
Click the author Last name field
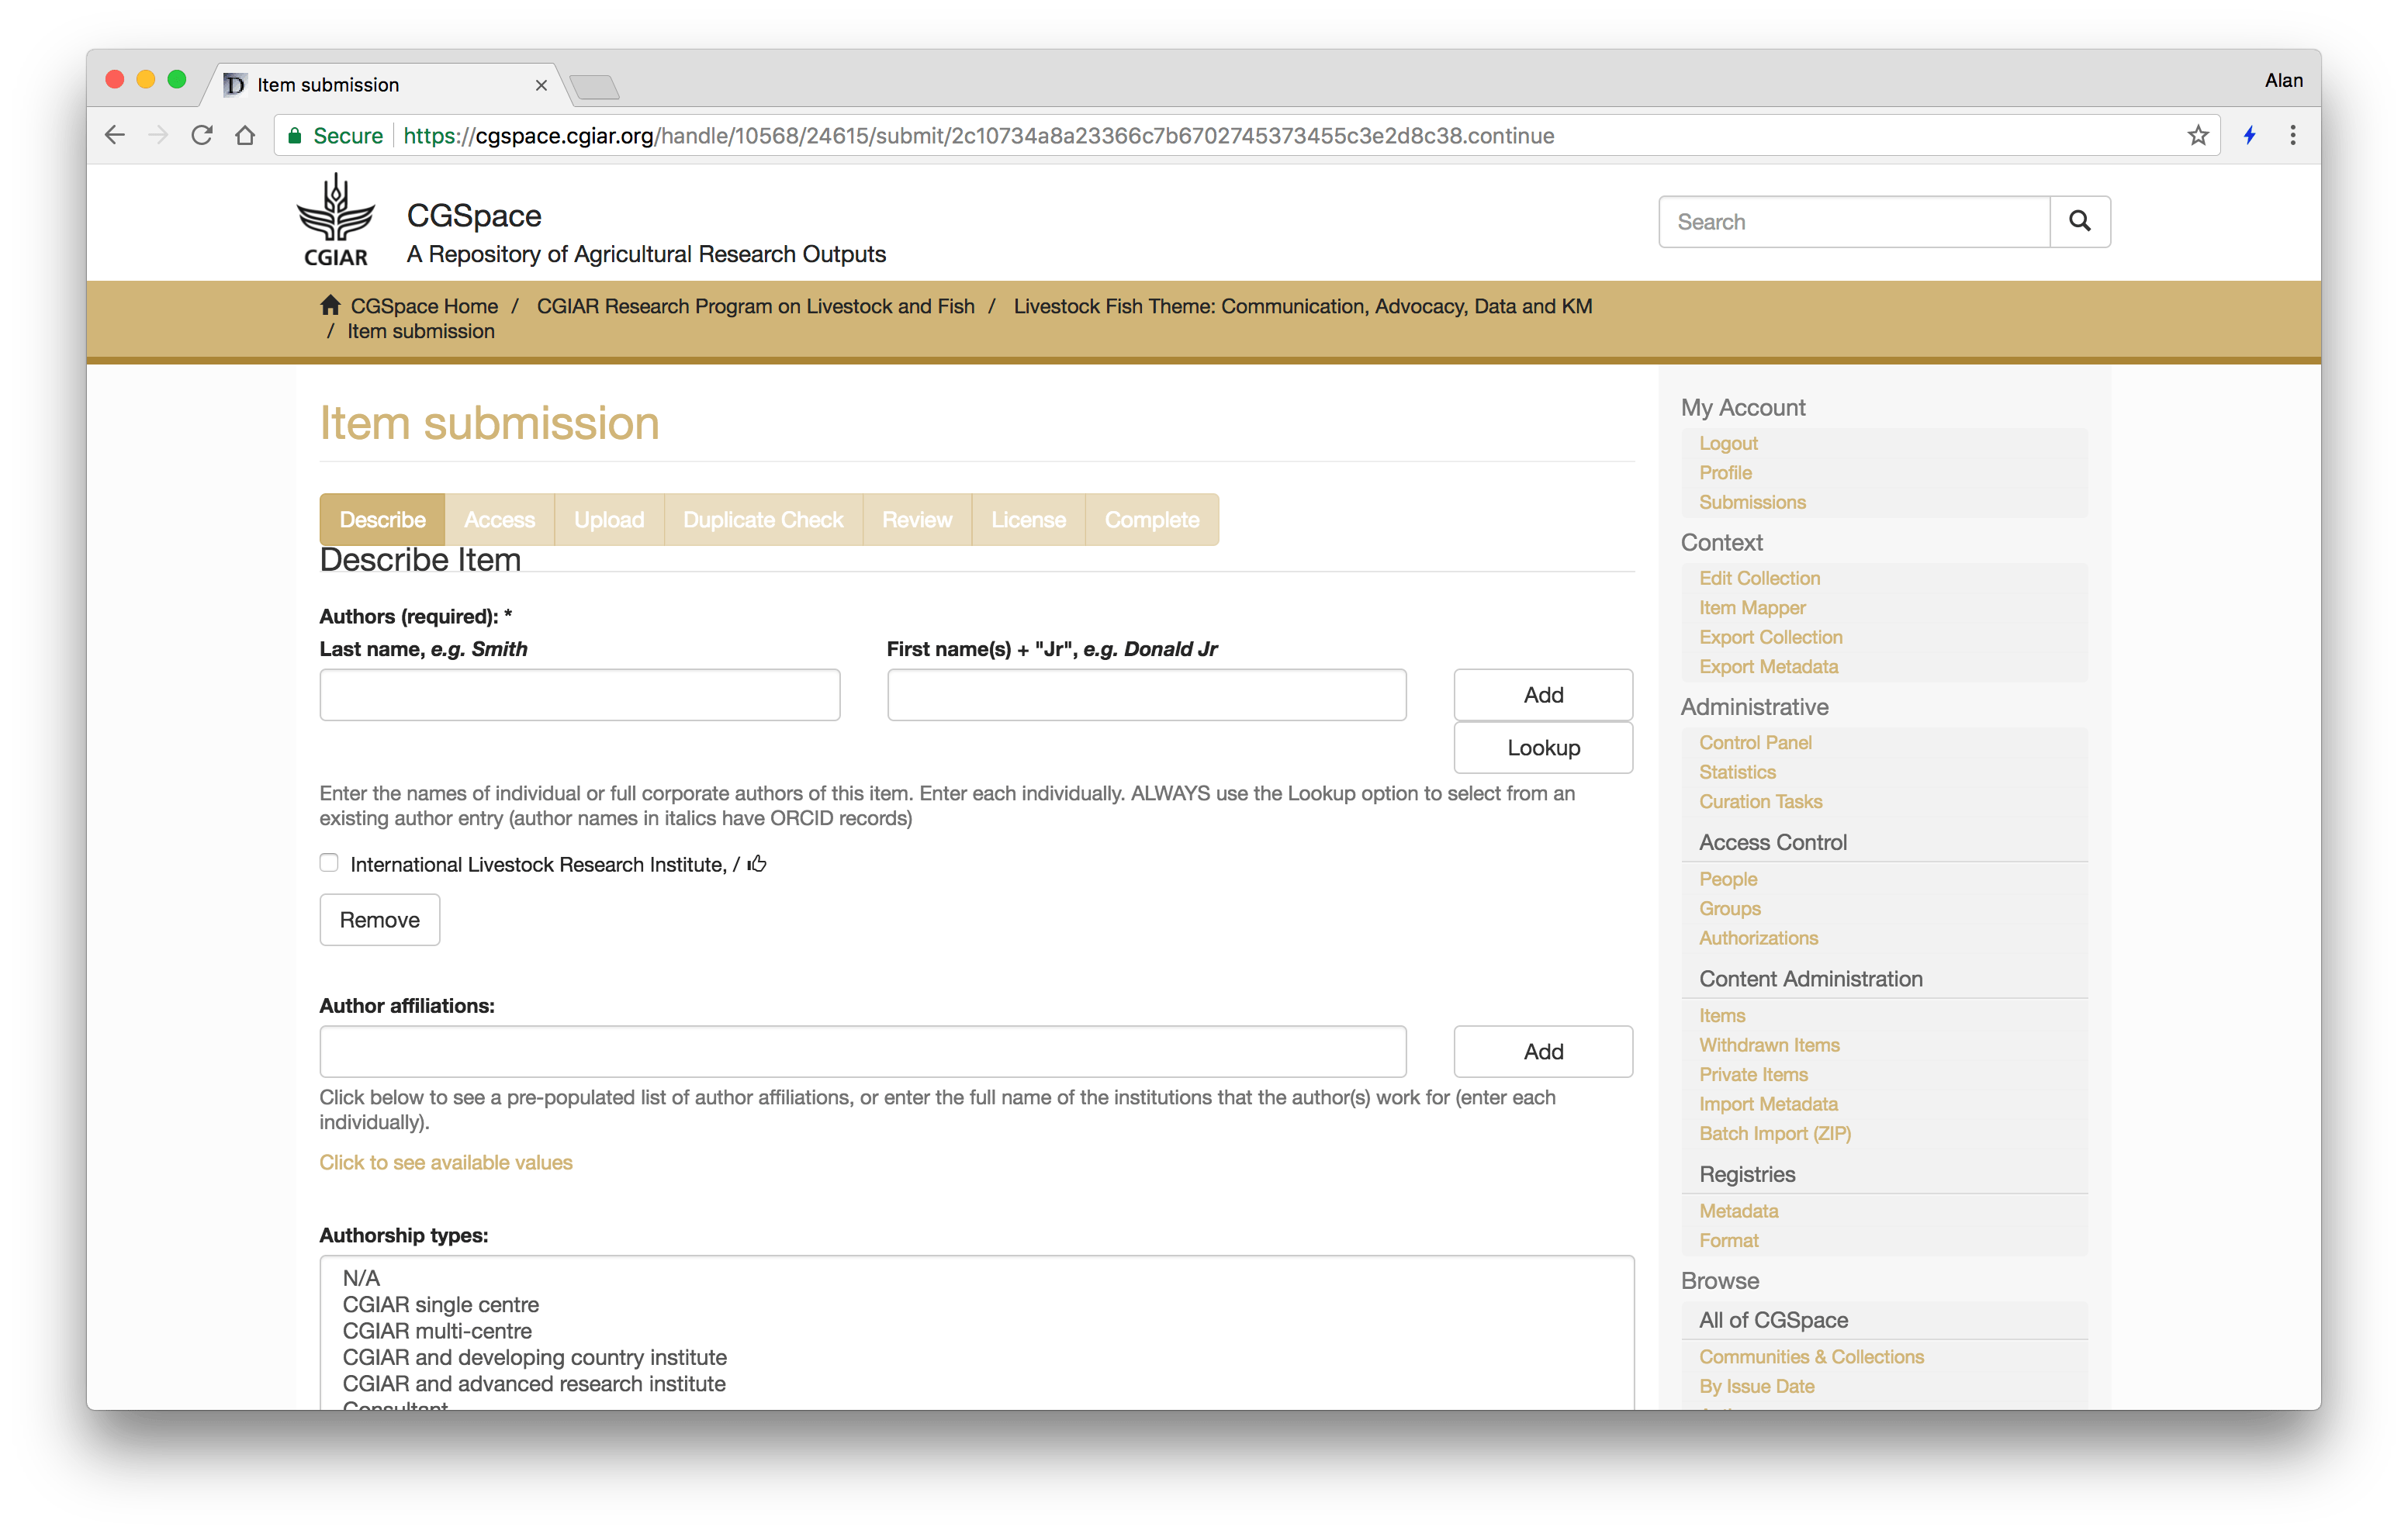point(580,694)
